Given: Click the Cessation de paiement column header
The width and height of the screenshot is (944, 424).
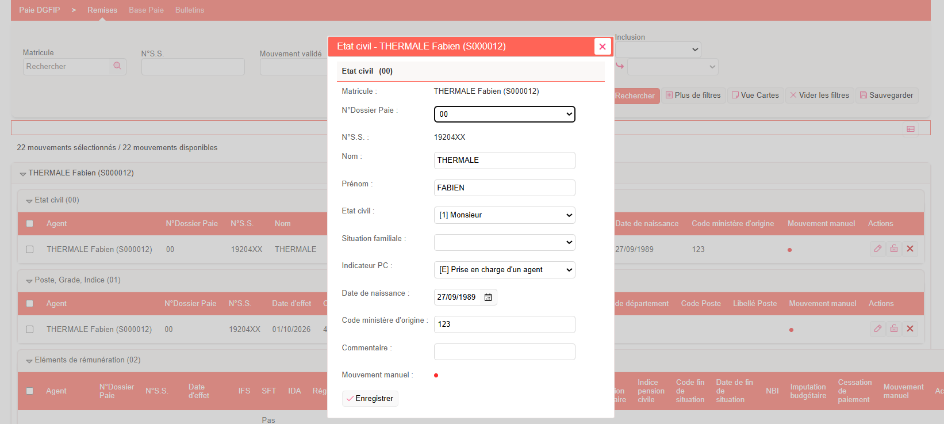Looking at the screenshot, I should (x=854, y=391).
